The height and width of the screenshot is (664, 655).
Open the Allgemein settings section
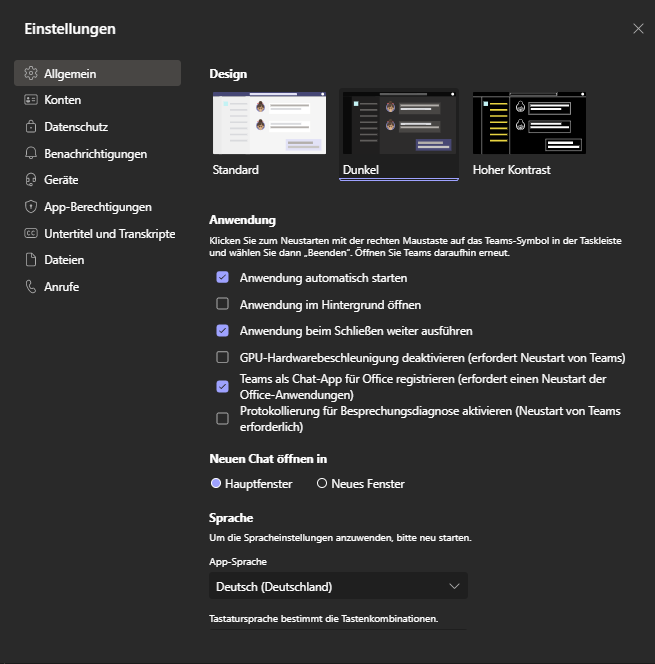tap(97, 73)
